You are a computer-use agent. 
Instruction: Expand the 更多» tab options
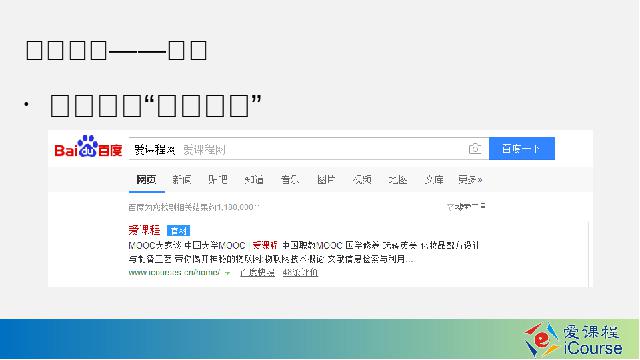(x=470, y=180)
